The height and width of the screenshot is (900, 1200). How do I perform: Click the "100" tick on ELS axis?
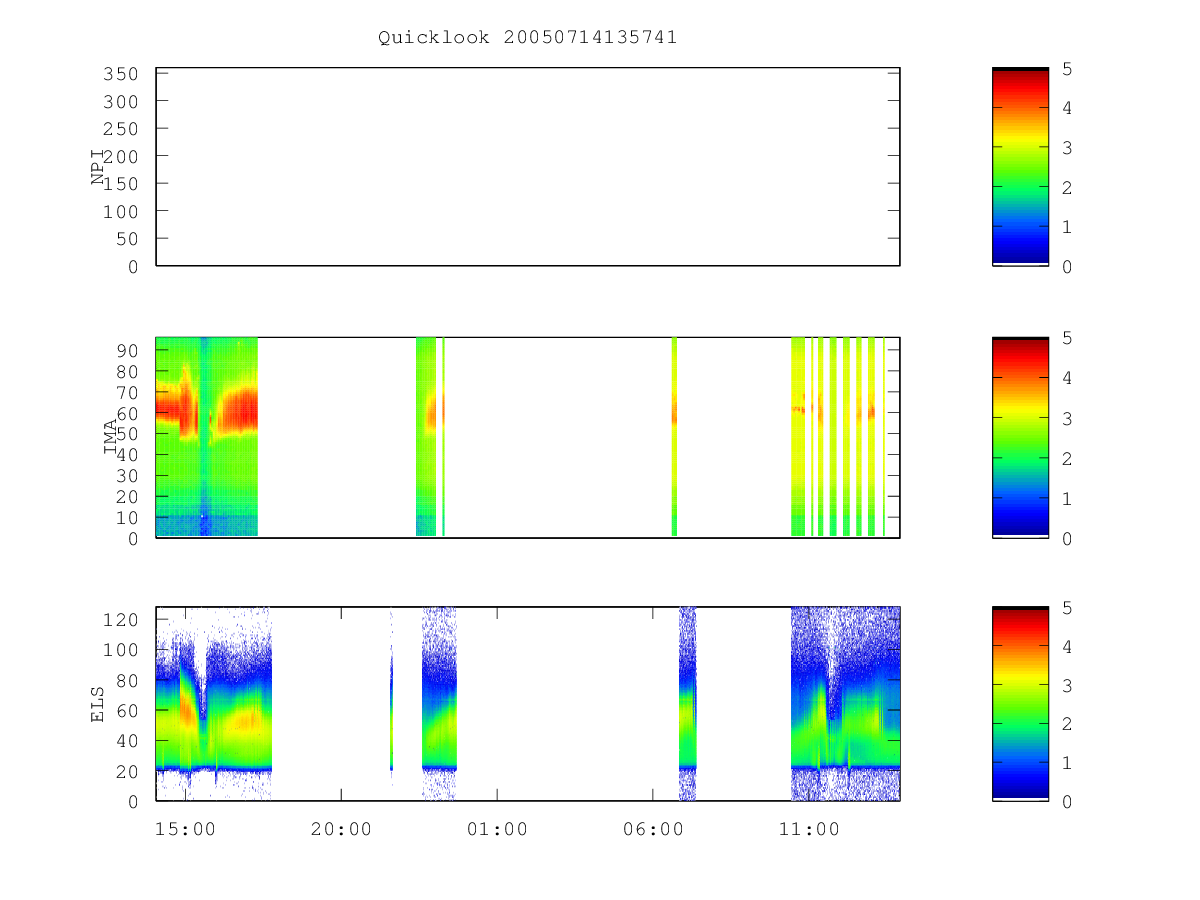120,650
